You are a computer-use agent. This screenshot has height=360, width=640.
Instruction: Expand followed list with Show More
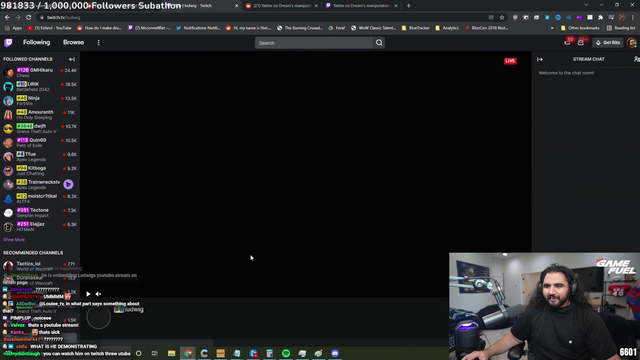tap(14, 240)
